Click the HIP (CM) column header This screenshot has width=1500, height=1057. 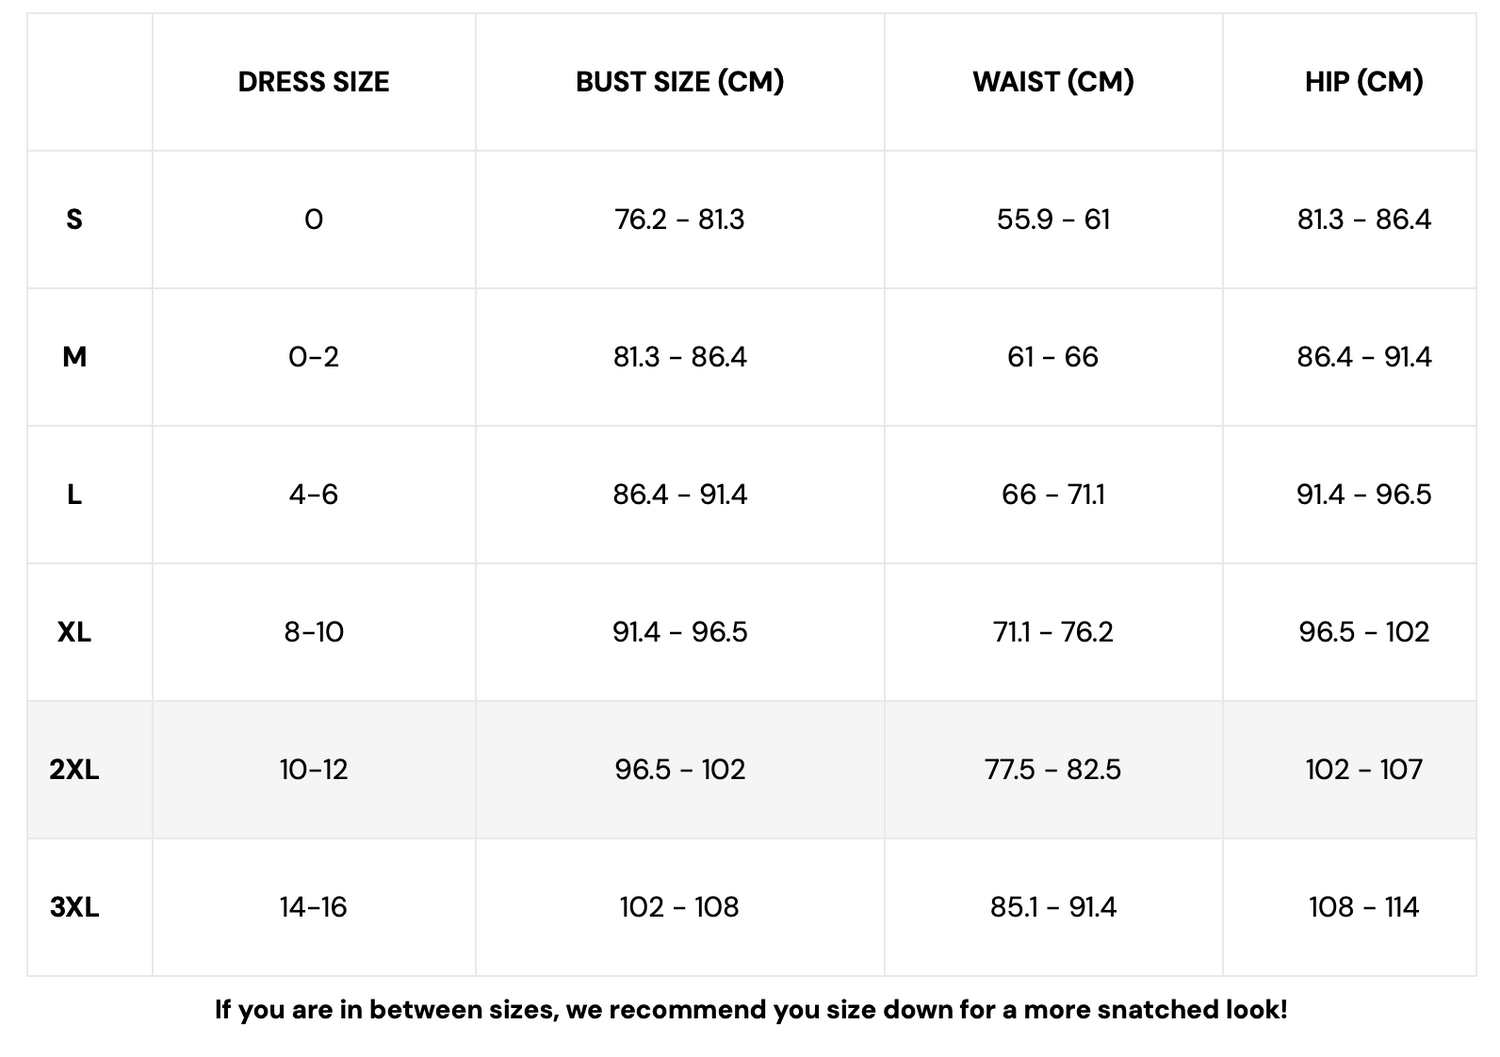point(1364,82)
